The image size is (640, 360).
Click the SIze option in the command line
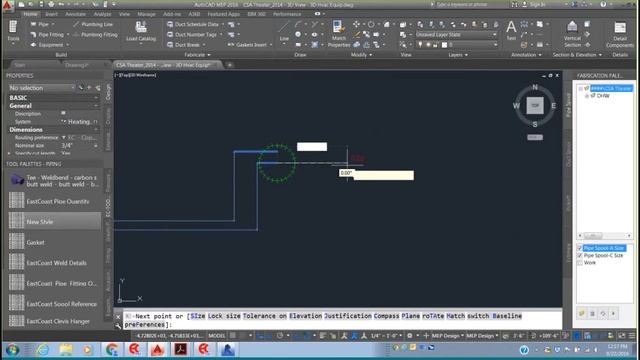point(198,316)
